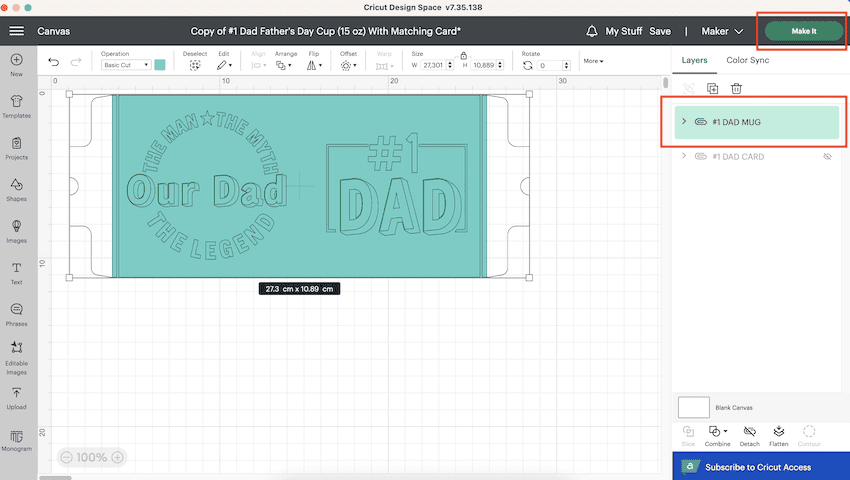This screenshot has height=480, width=850.
Task: Click the Rotate angle input field
Action: click(x=550, y=65)
